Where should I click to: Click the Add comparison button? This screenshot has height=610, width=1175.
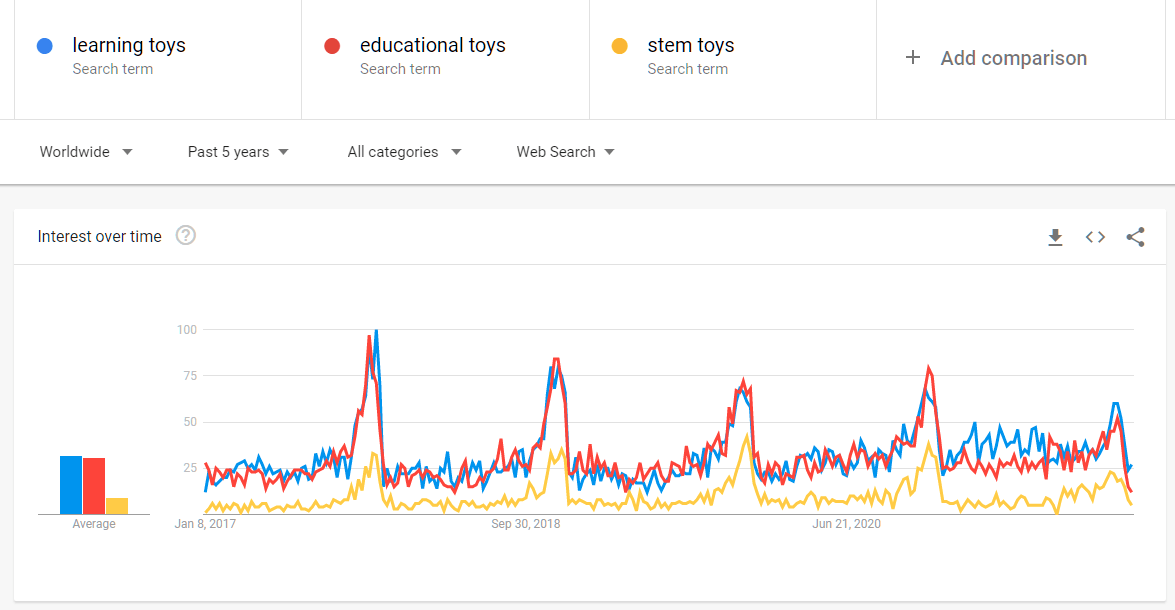[x=1013, y=58]
